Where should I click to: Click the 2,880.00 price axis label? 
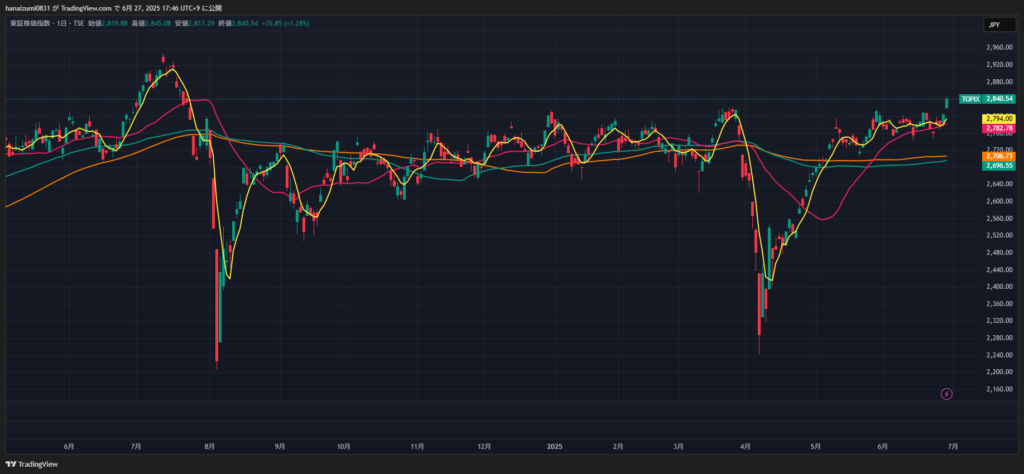click(x=998, y=82)
